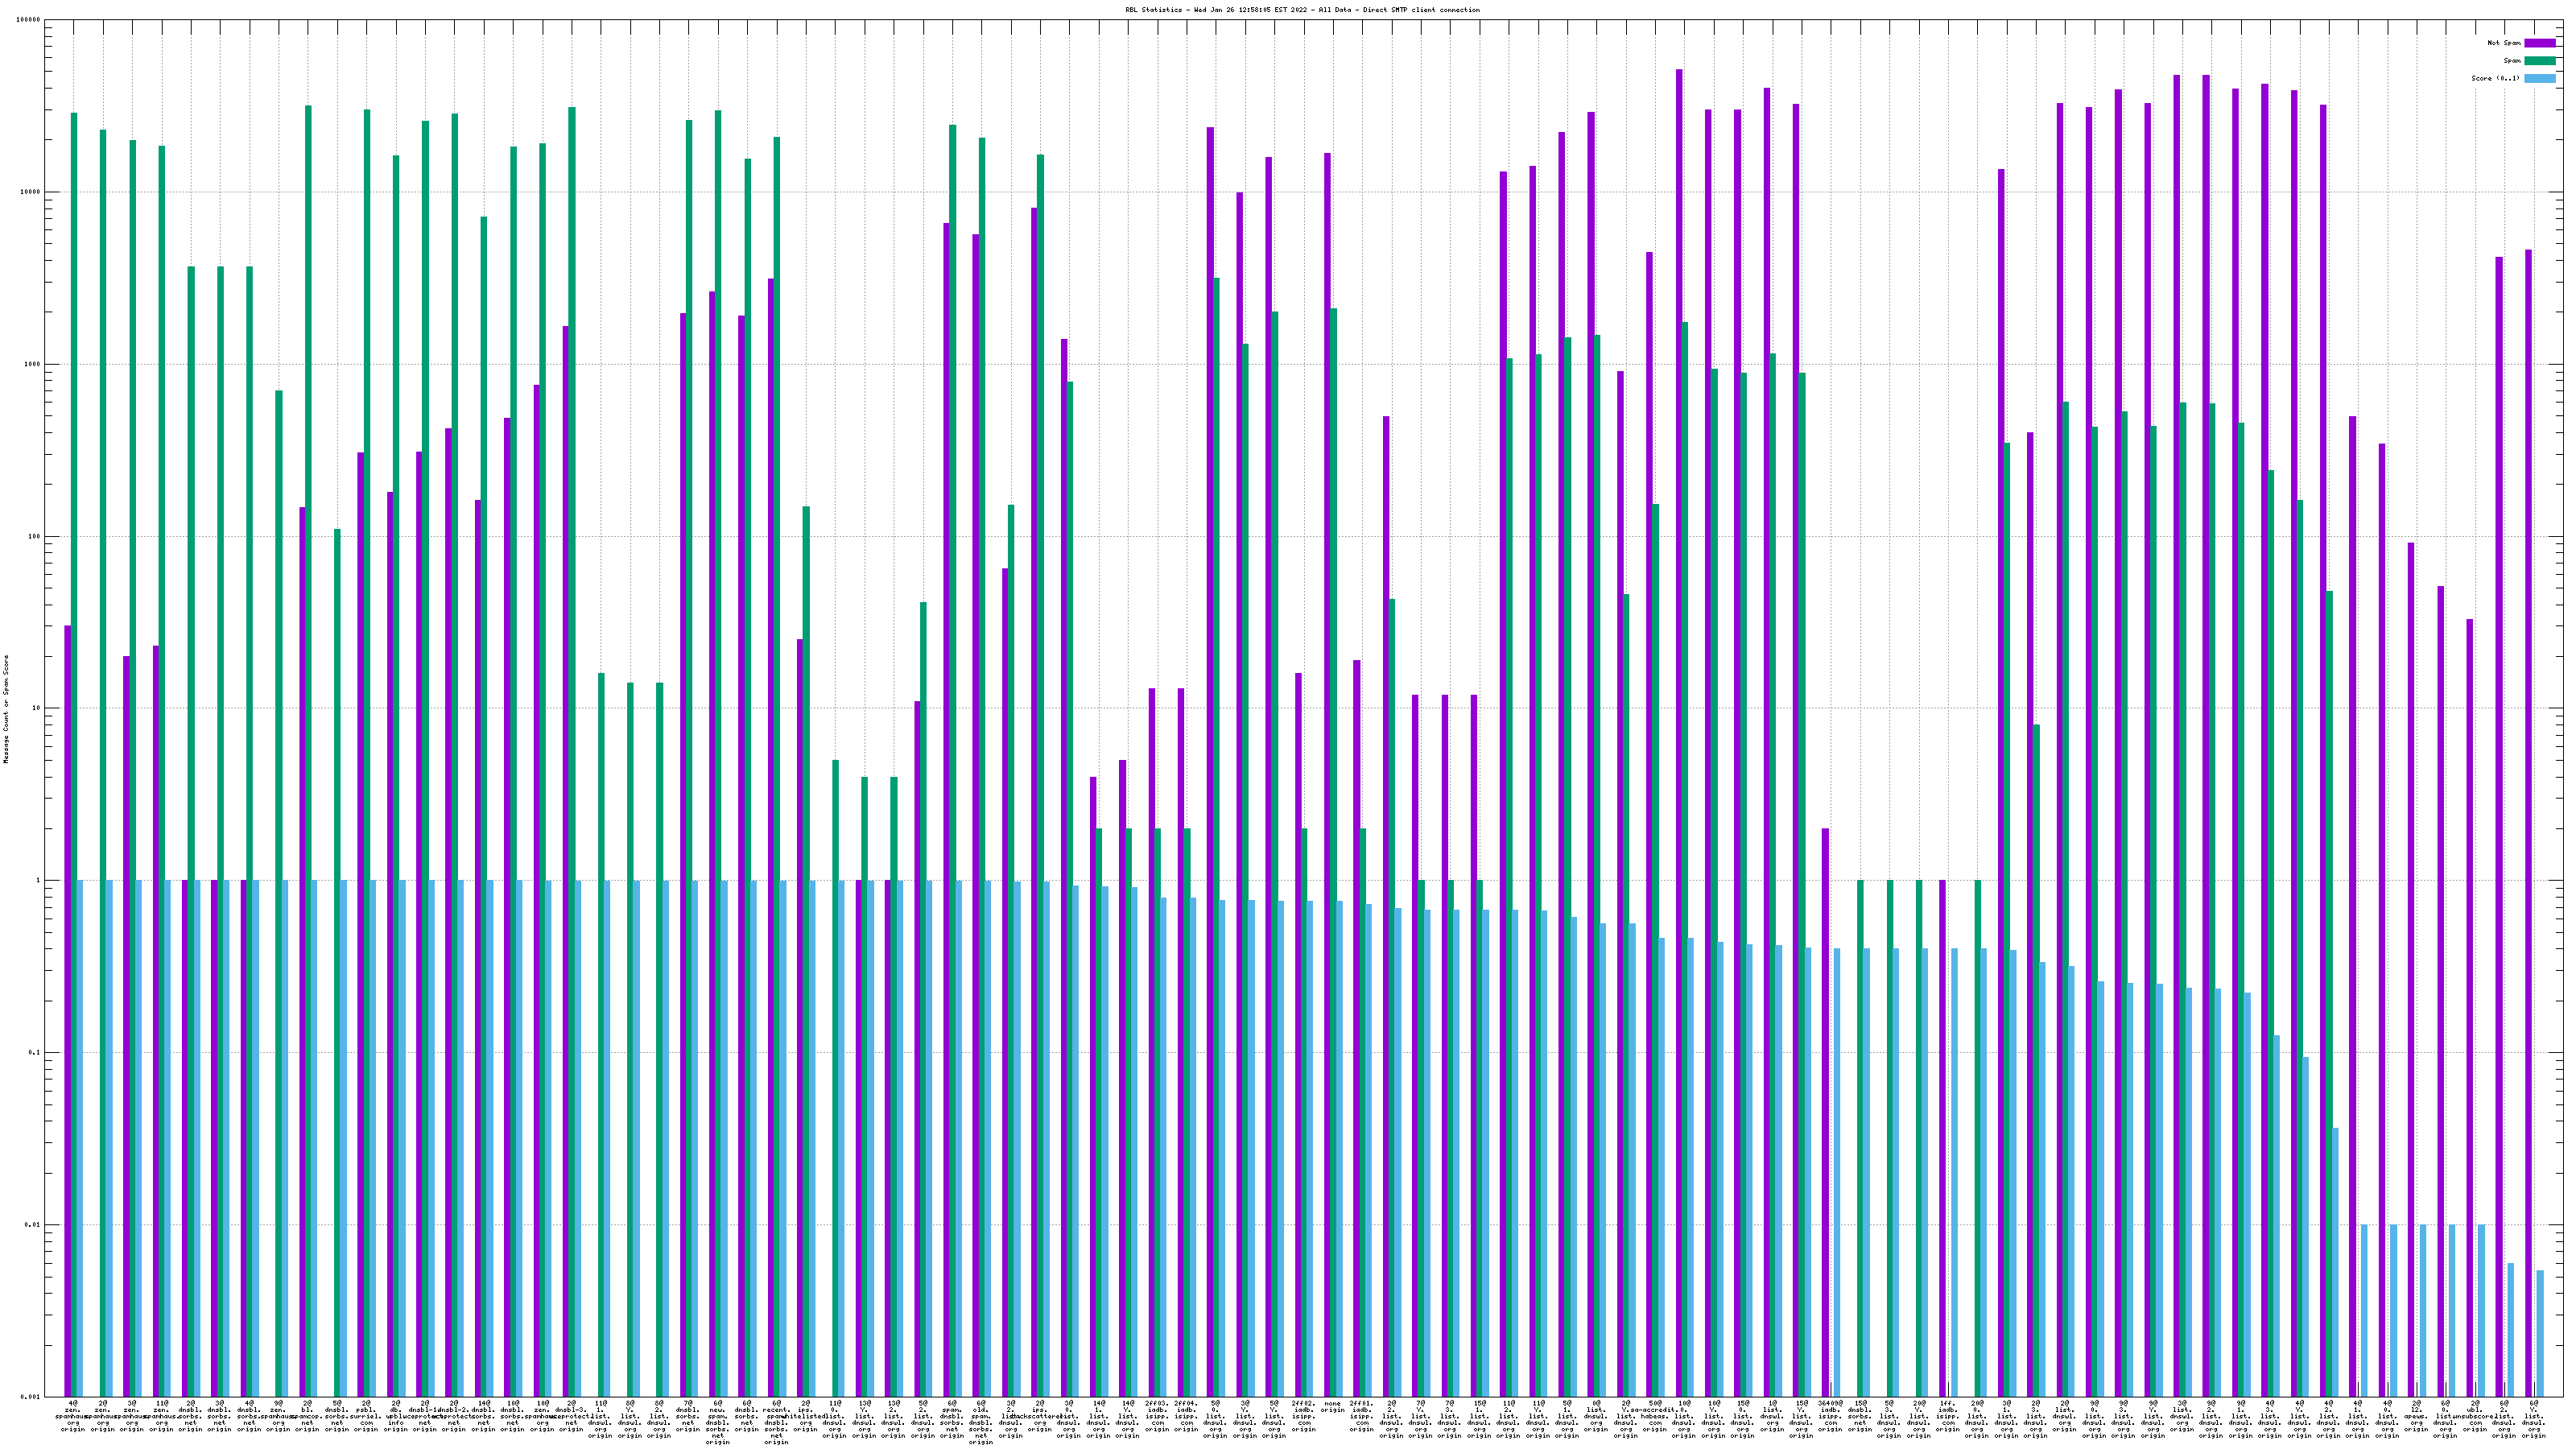Select the apews.org x-axis label
This screenshot has width=2576, height=1449.
[2416, 1415]
